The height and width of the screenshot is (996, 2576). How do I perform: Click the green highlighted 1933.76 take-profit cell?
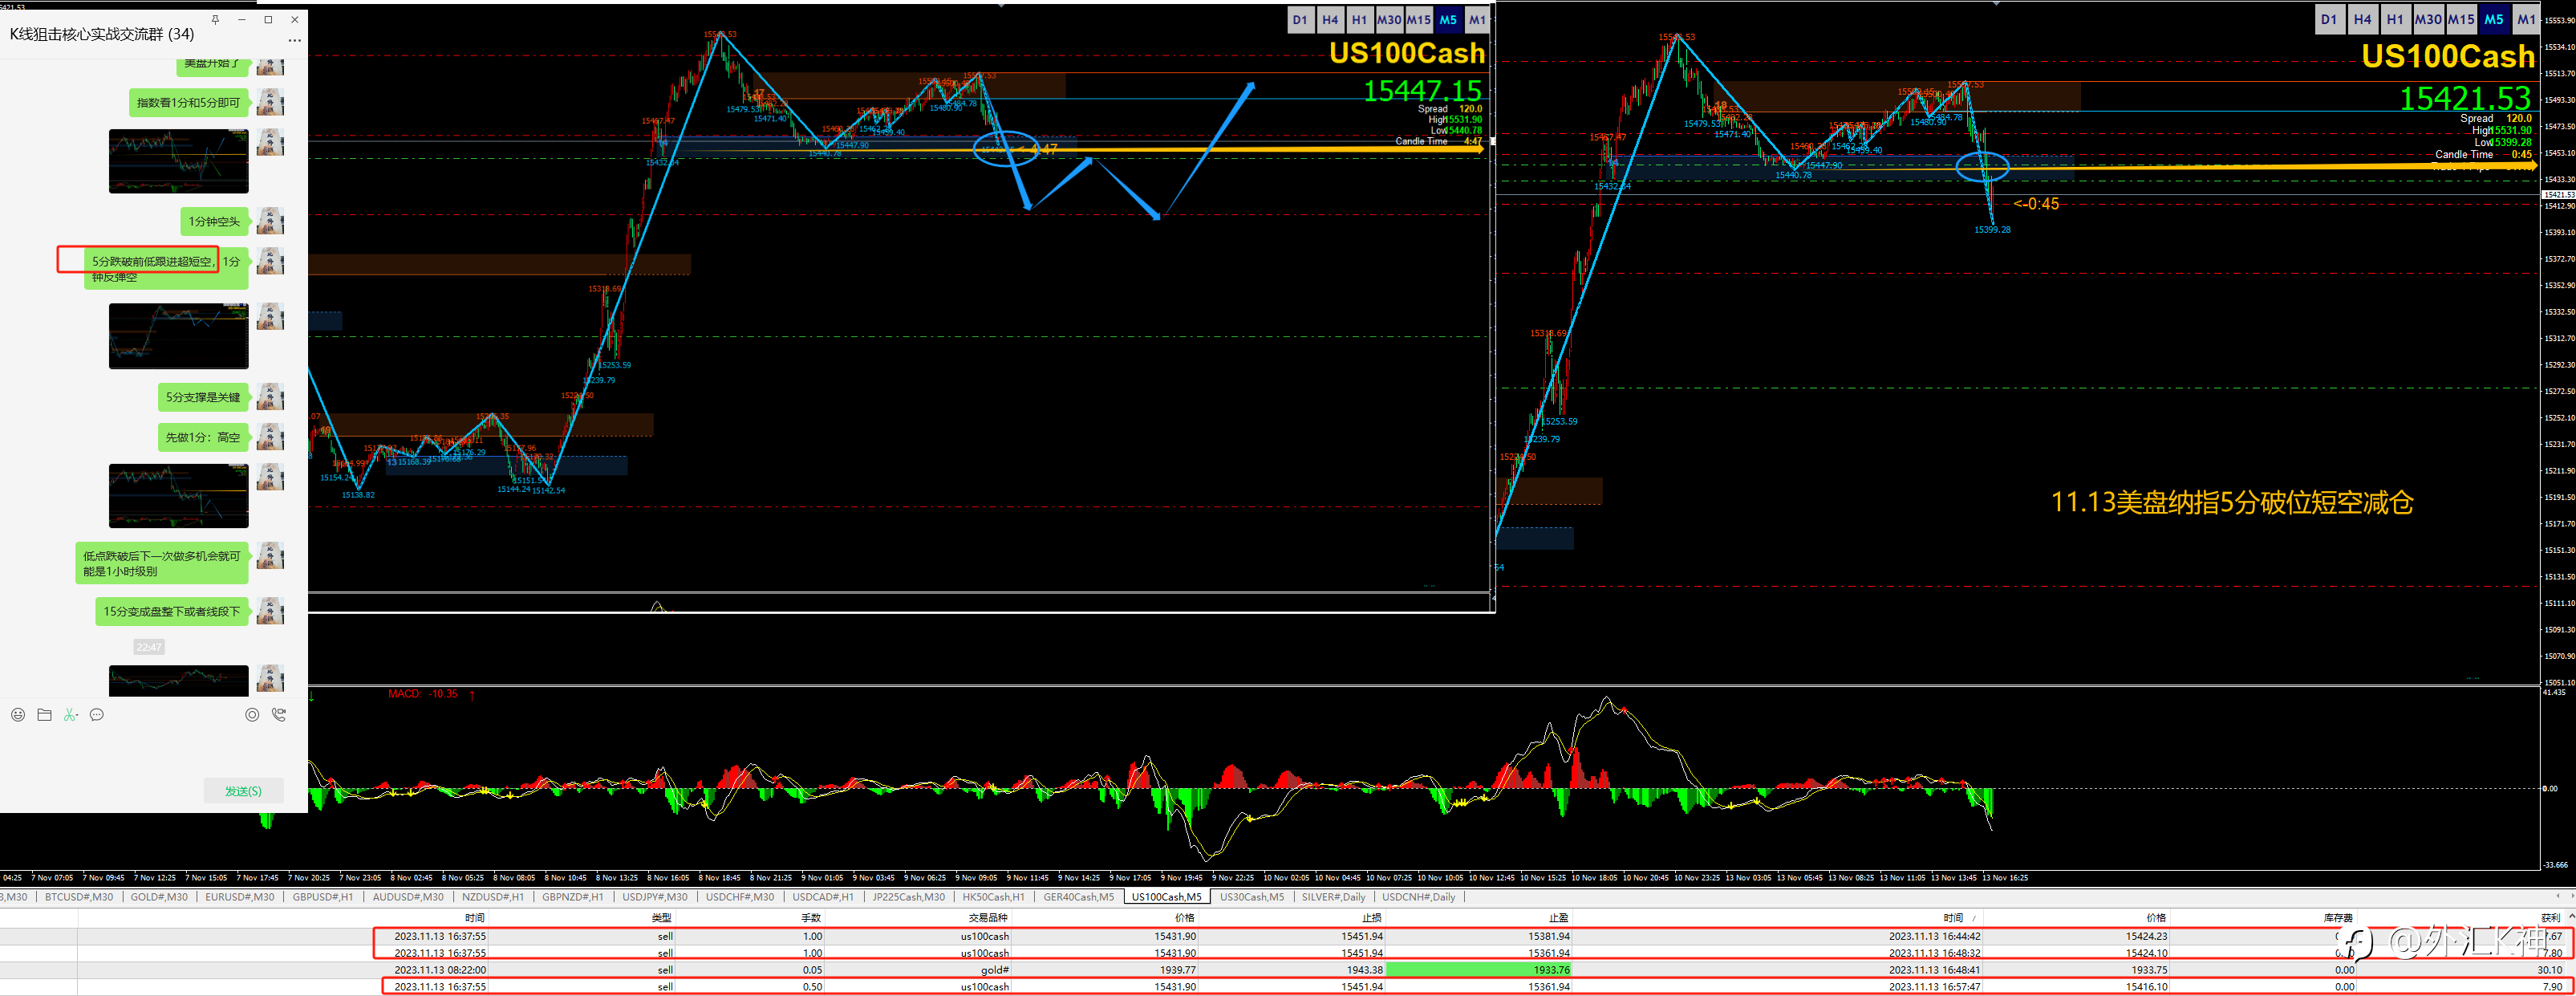[1479, 970]
